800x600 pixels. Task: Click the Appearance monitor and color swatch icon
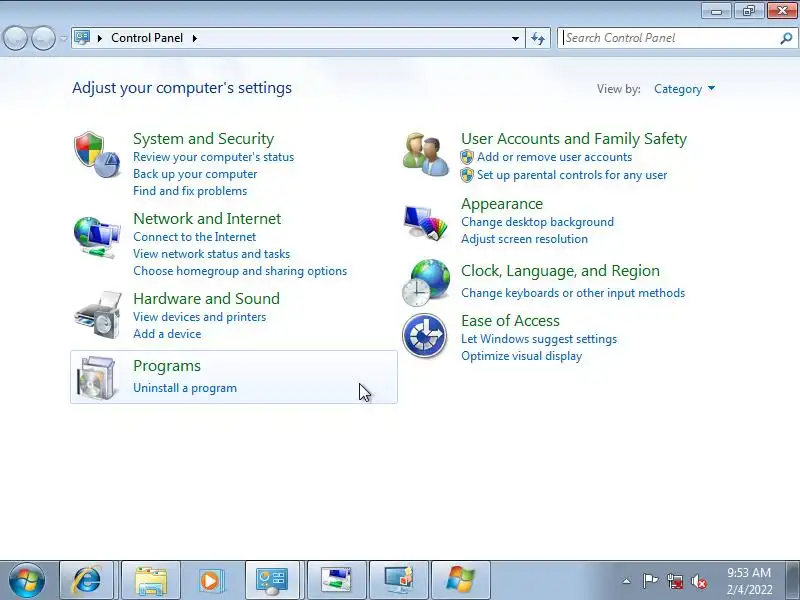pos(425,222)
